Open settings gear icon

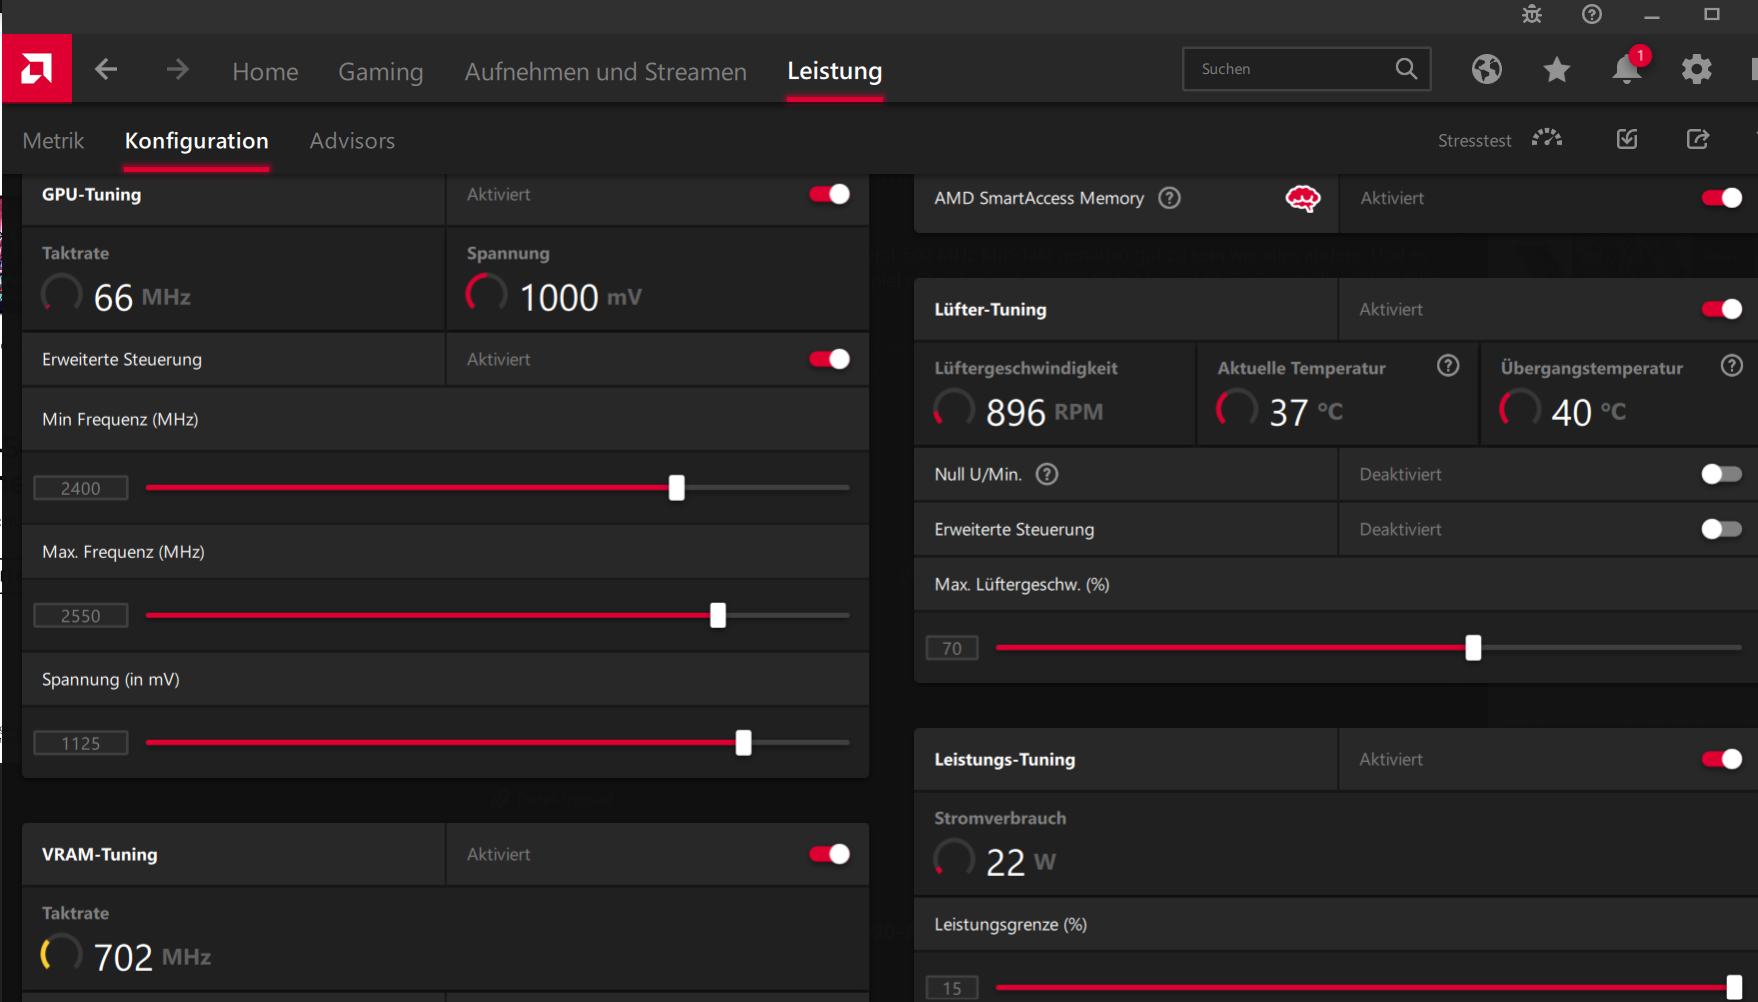coord(1697,69)
